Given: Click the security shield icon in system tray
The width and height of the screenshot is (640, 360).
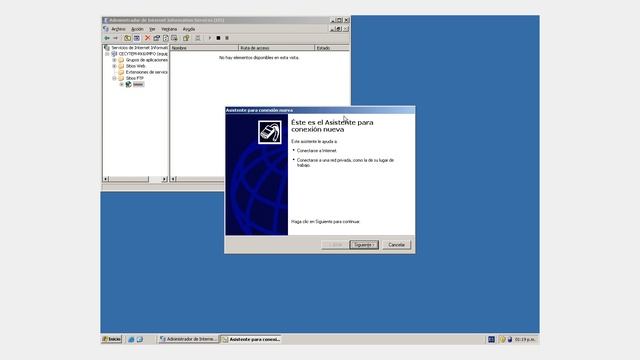Looking at the screenshot, I should tap(502, 339).
